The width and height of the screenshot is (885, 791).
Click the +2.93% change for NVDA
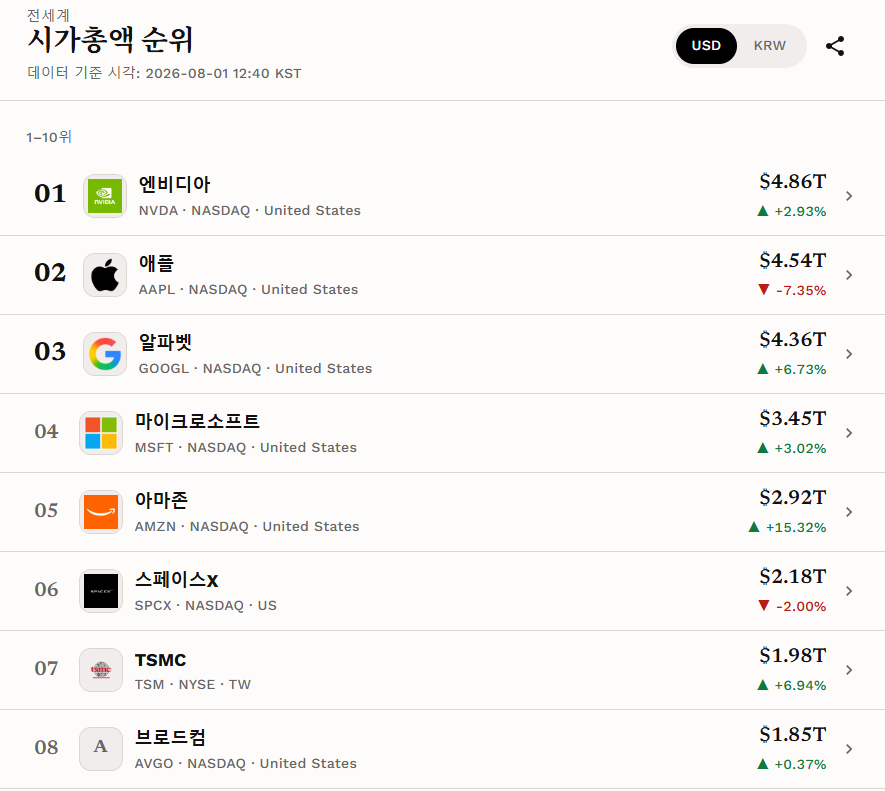pos(792,212)
